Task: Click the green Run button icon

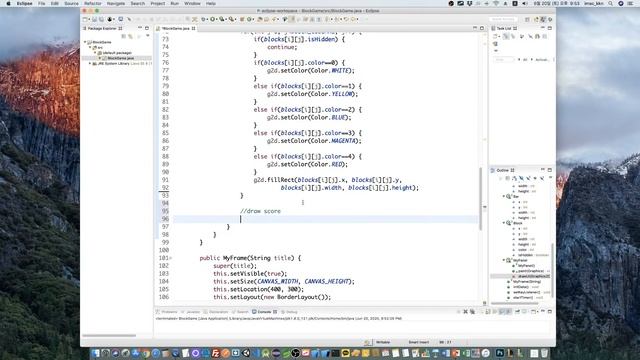Action: pos(212,19)
